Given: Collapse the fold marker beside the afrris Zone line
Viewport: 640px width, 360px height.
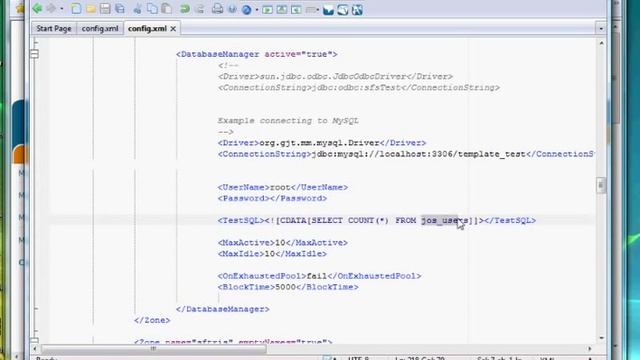Looking at the screenshot, I should point(34,340).
